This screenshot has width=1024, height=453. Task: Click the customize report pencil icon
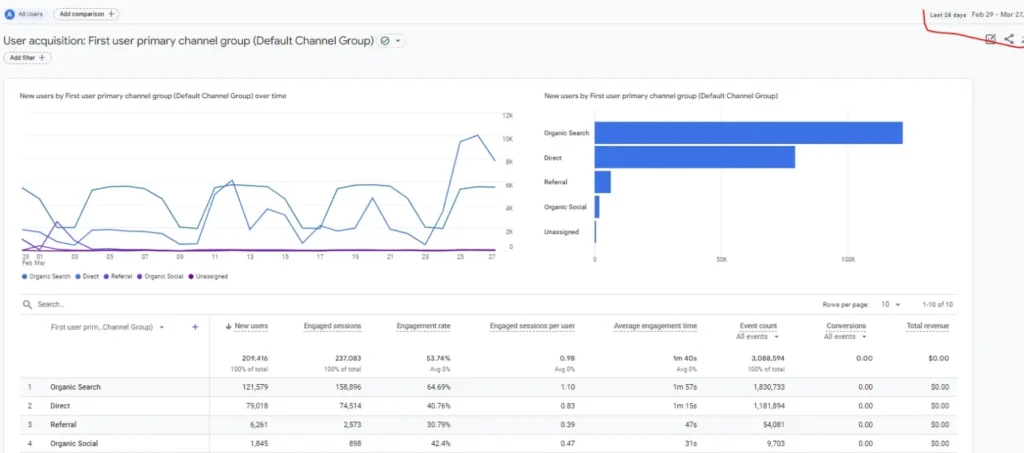[990, 39]
